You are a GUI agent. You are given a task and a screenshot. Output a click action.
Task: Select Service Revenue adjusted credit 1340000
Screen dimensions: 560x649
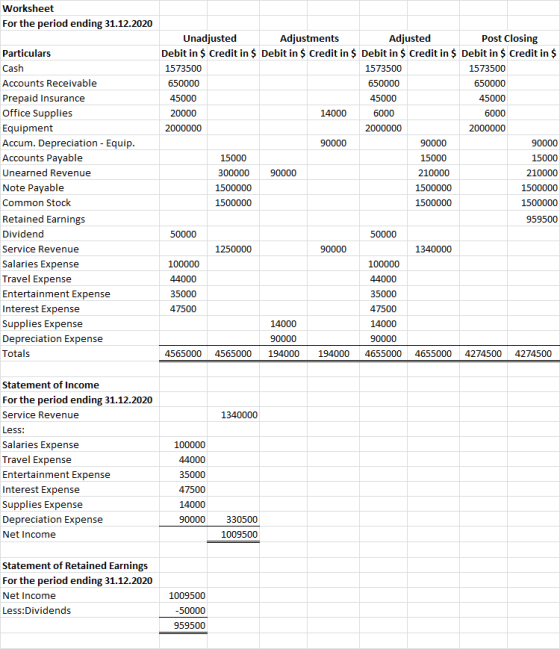(433, 249)
